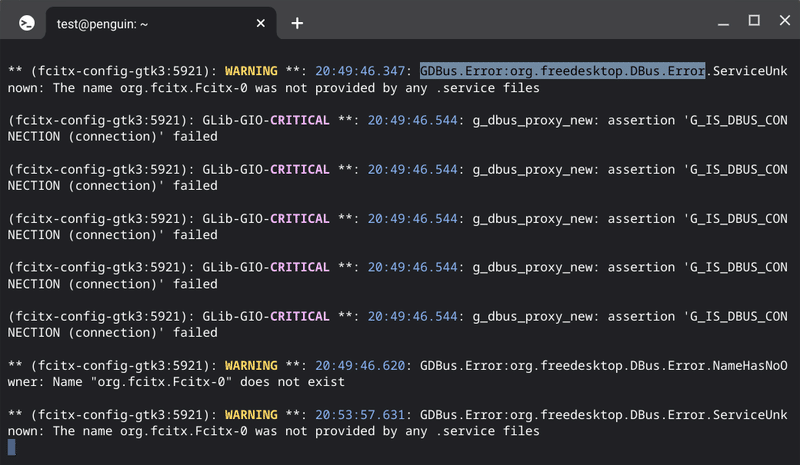Click the timestamp 20:49:46.620
This screenshot has width=800, height=465.
coord(360,365)
